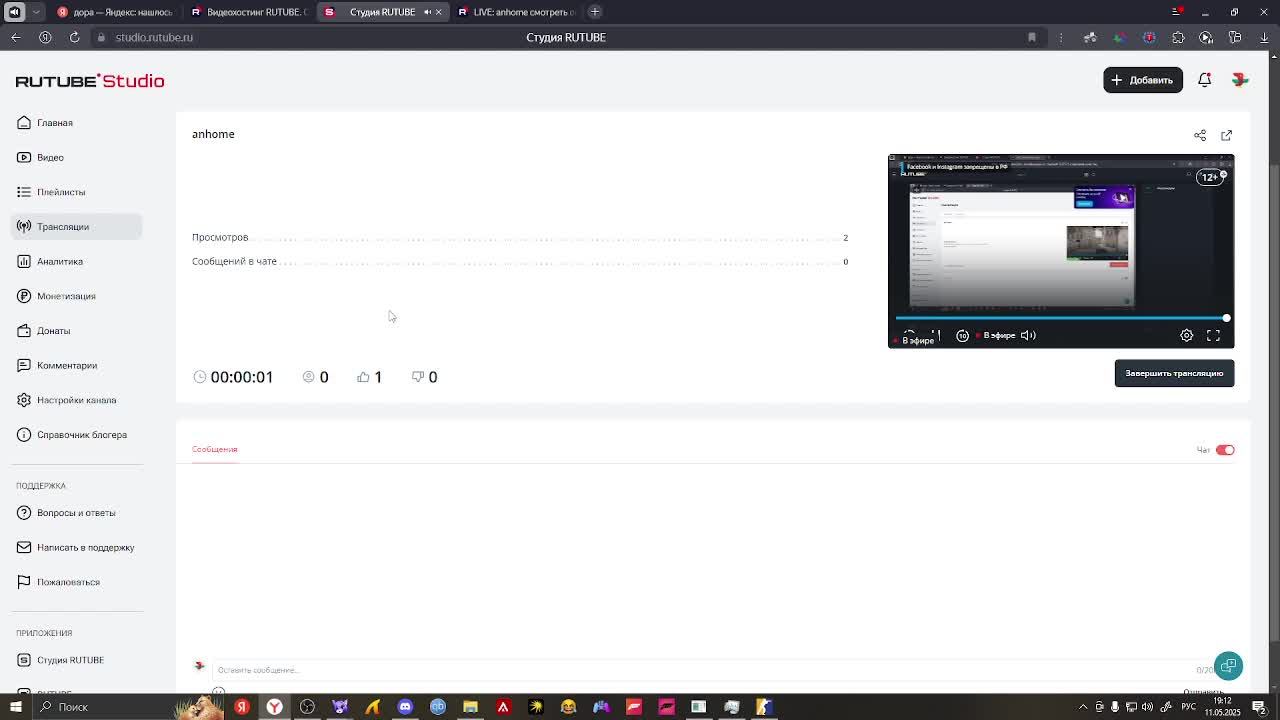Open the Windows Start menu
Screen dimensions: 1280x720
coord(16,707)
